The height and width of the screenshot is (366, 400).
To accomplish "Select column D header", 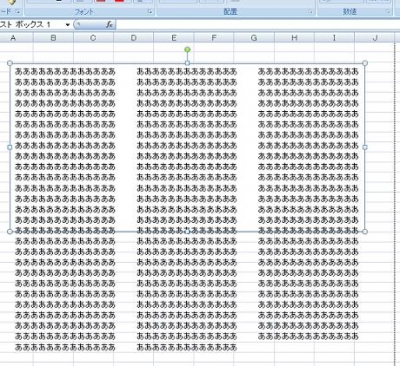I will [134, 38].
